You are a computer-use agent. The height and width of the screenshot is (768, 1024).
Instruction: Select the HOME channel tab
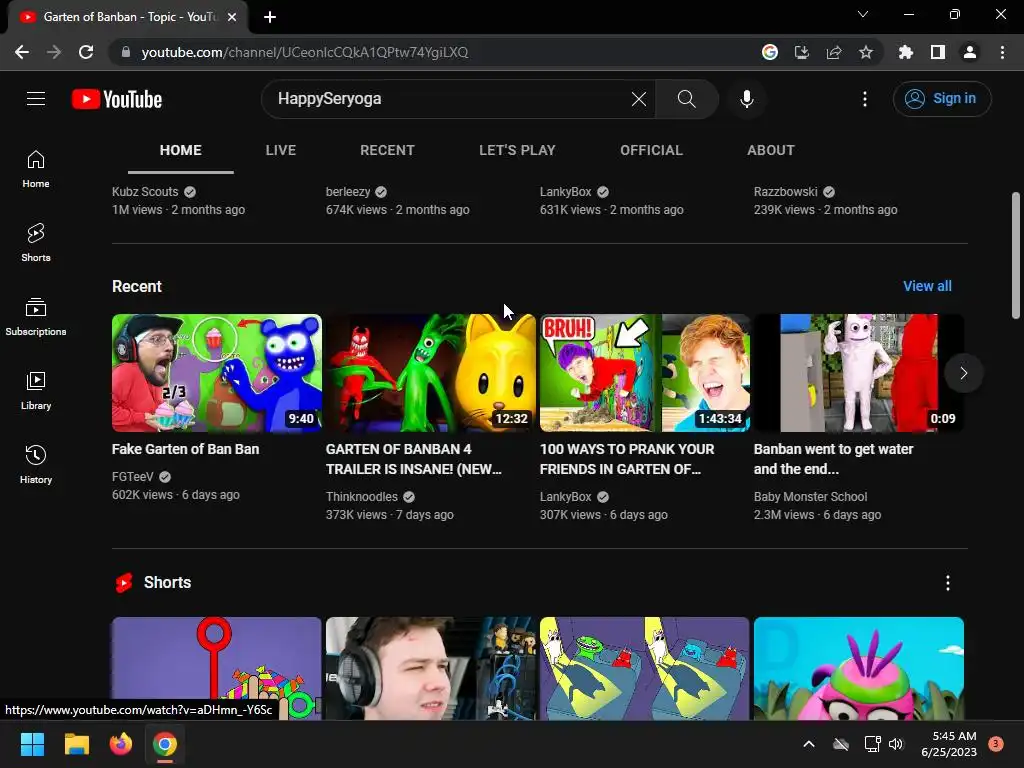pyautogui.click(x=181, y=150)
